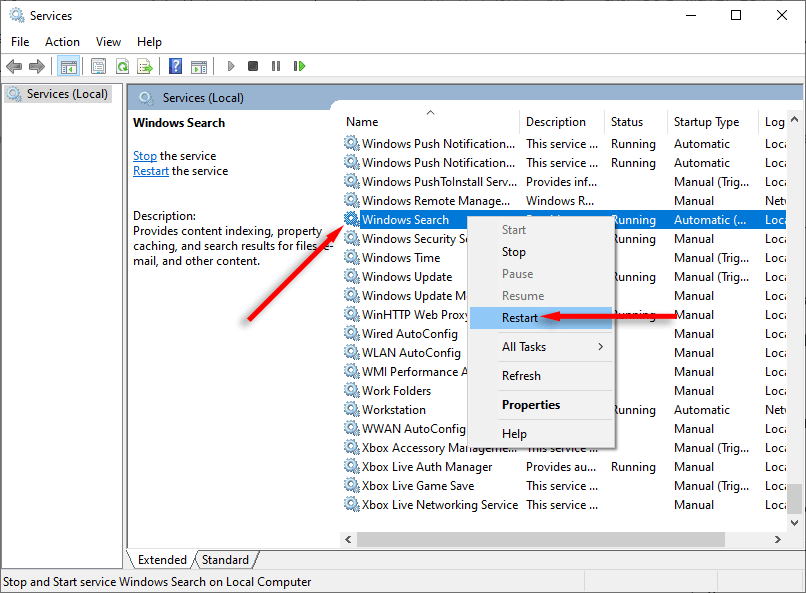Click the Refresh toolbar icon
This screenshot has width=806, height=593.
[x=122, y=66]
